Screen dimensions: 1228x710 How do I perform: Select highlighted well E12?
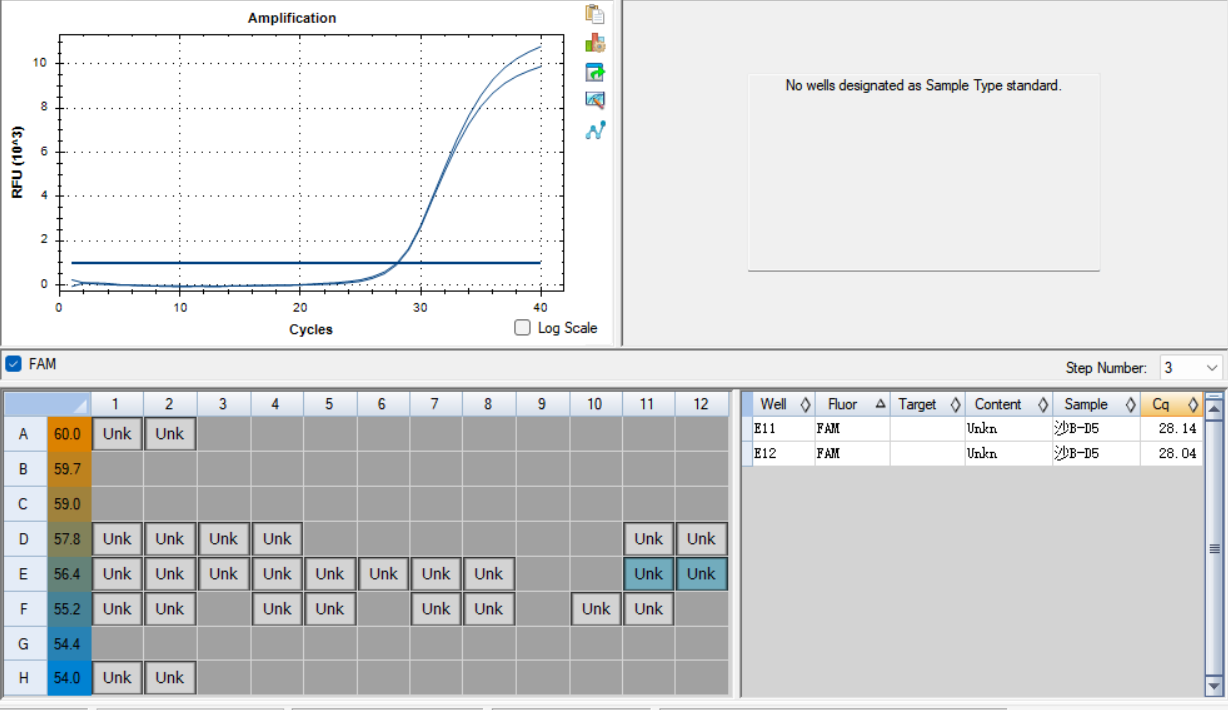pyautogui.click(x=701, y=574)
